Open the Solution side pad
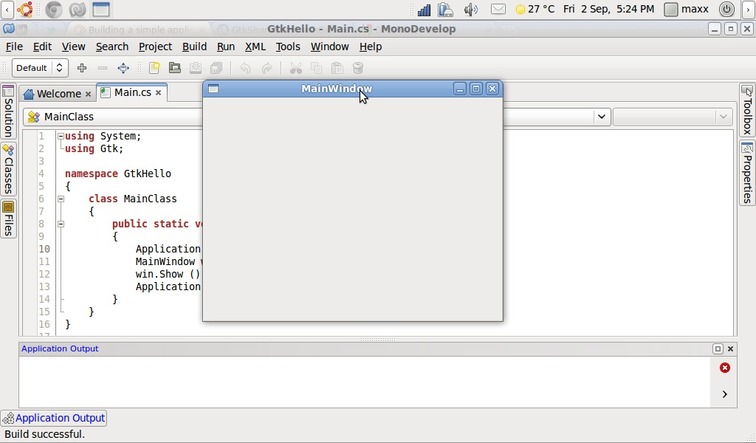This screenshot has height=443, width=756. coord(8,112)
